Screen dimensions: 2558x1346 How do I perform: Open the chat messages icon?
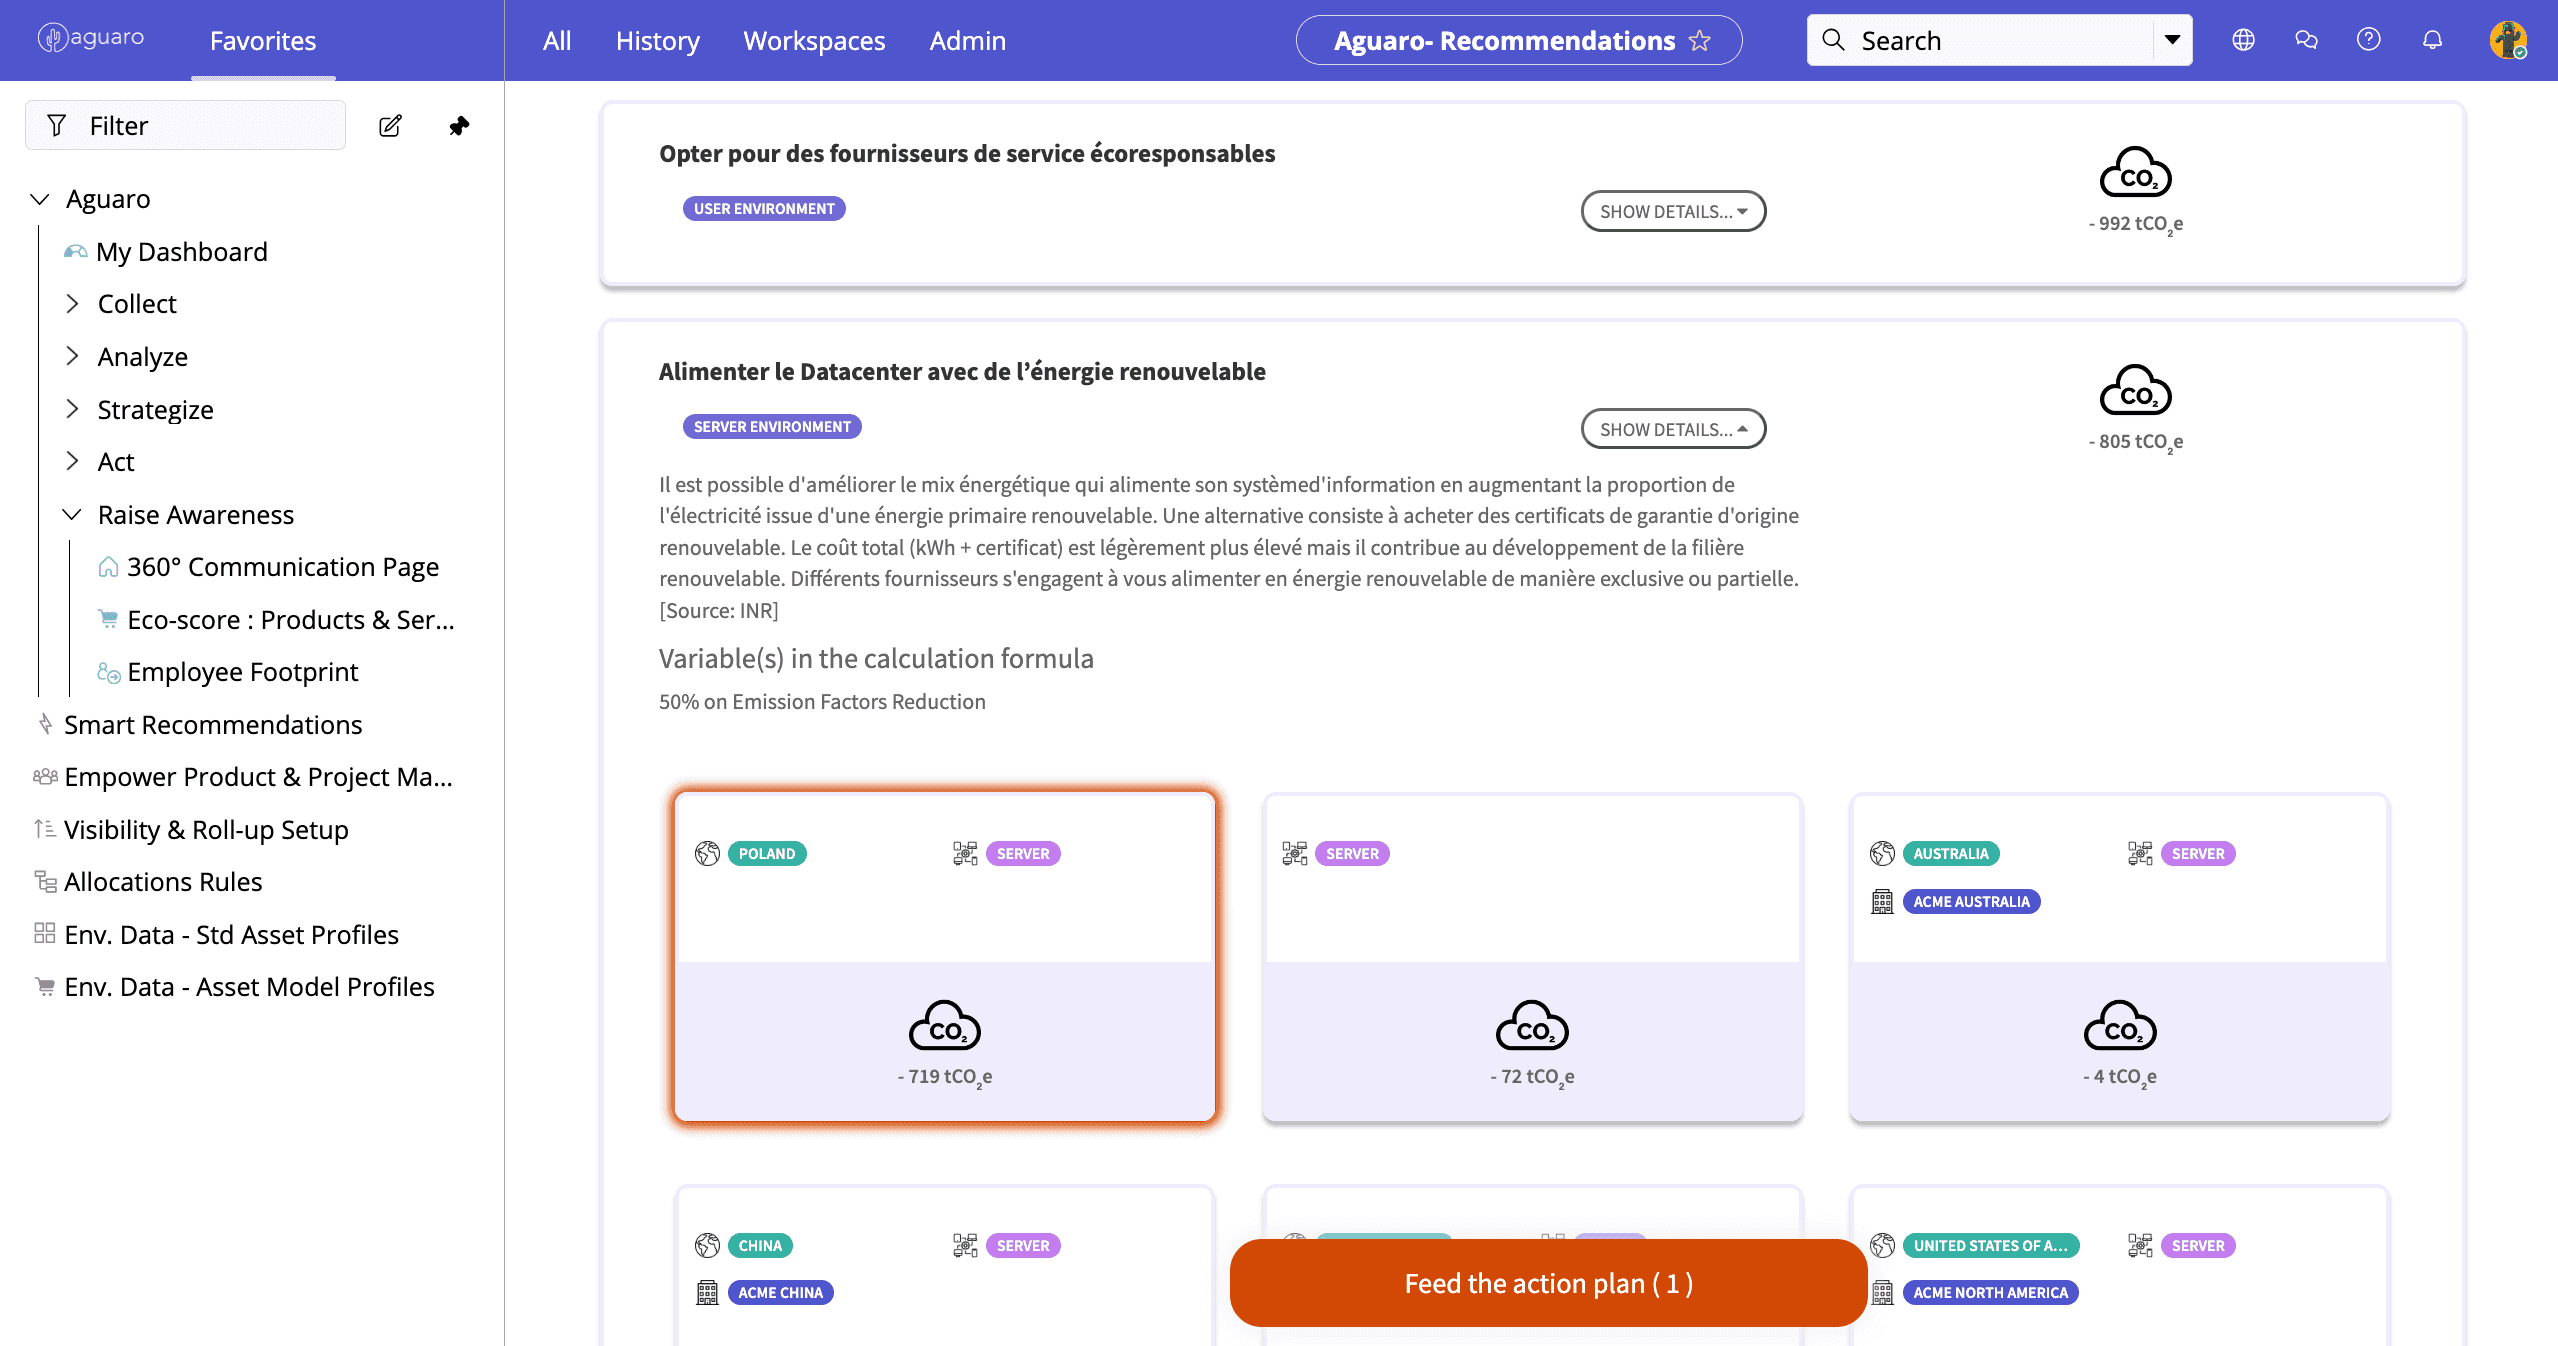pyautogui.click(x=2305, y=40)
